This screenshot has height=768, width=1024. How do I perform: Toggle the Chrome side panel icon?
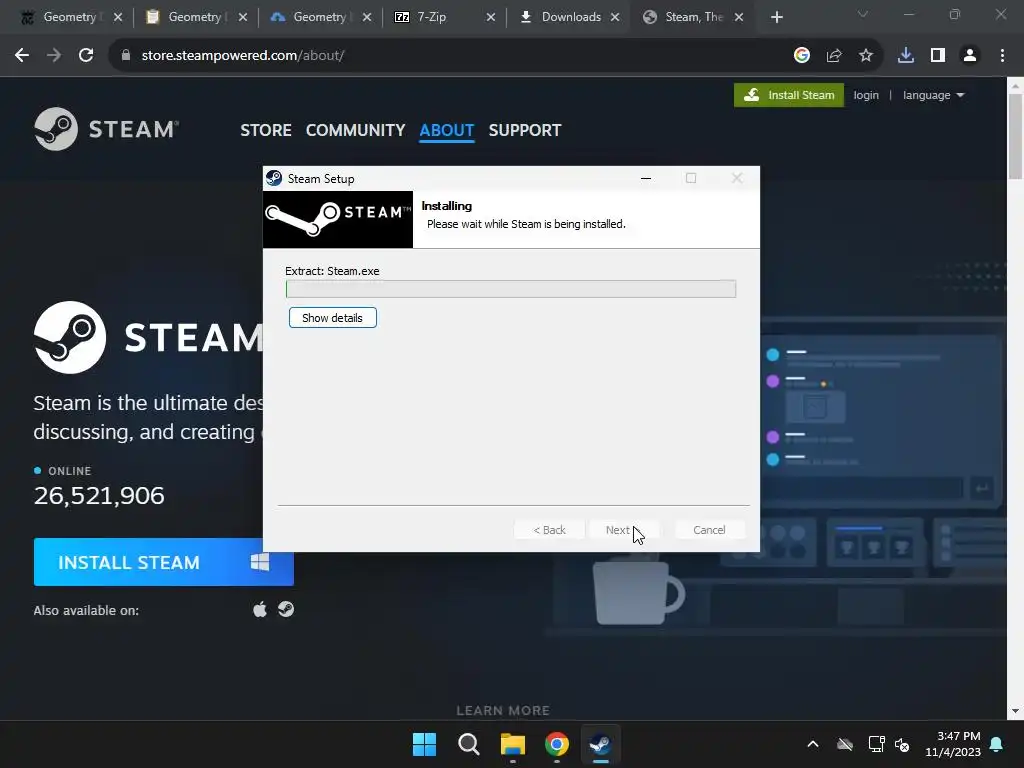938,56
